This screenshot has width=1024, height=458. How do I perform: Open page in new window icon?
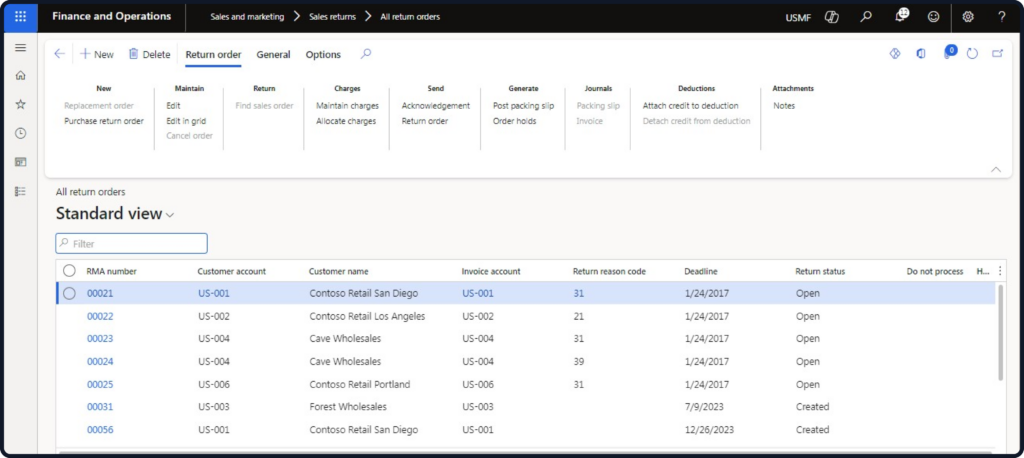[x=997, y=54]
